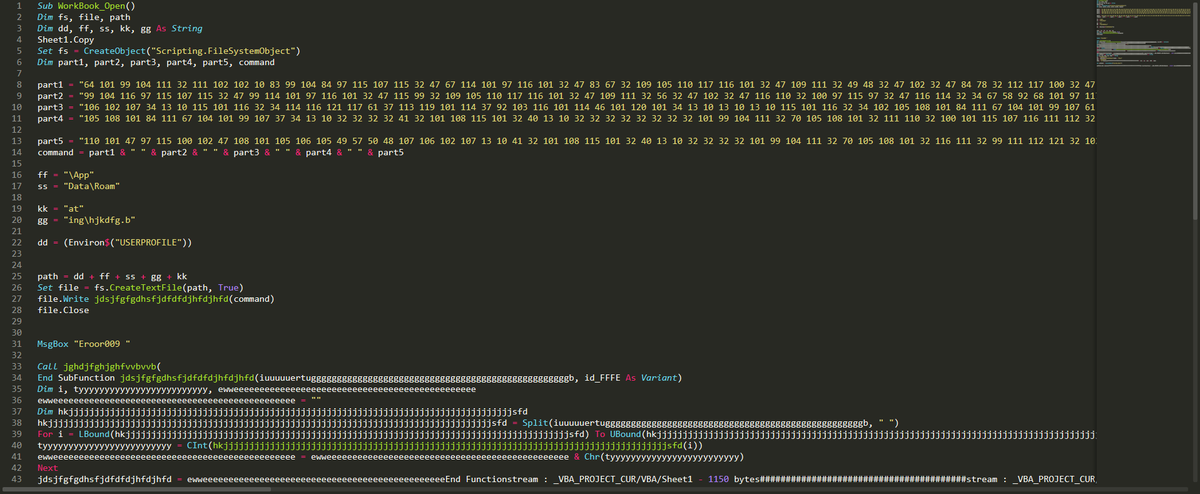
Task: Click the 'End Functionstream : _VBA_PROJECT_CUR/VBA/Sheet1' text
Action: 569,479
